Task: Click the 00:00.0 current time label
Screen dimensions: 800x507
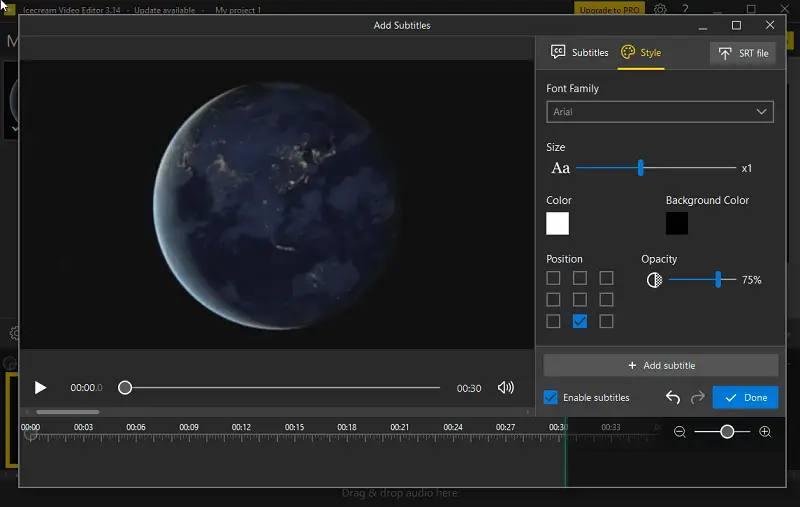Action: pyautogui.click(x=86, y=388)
